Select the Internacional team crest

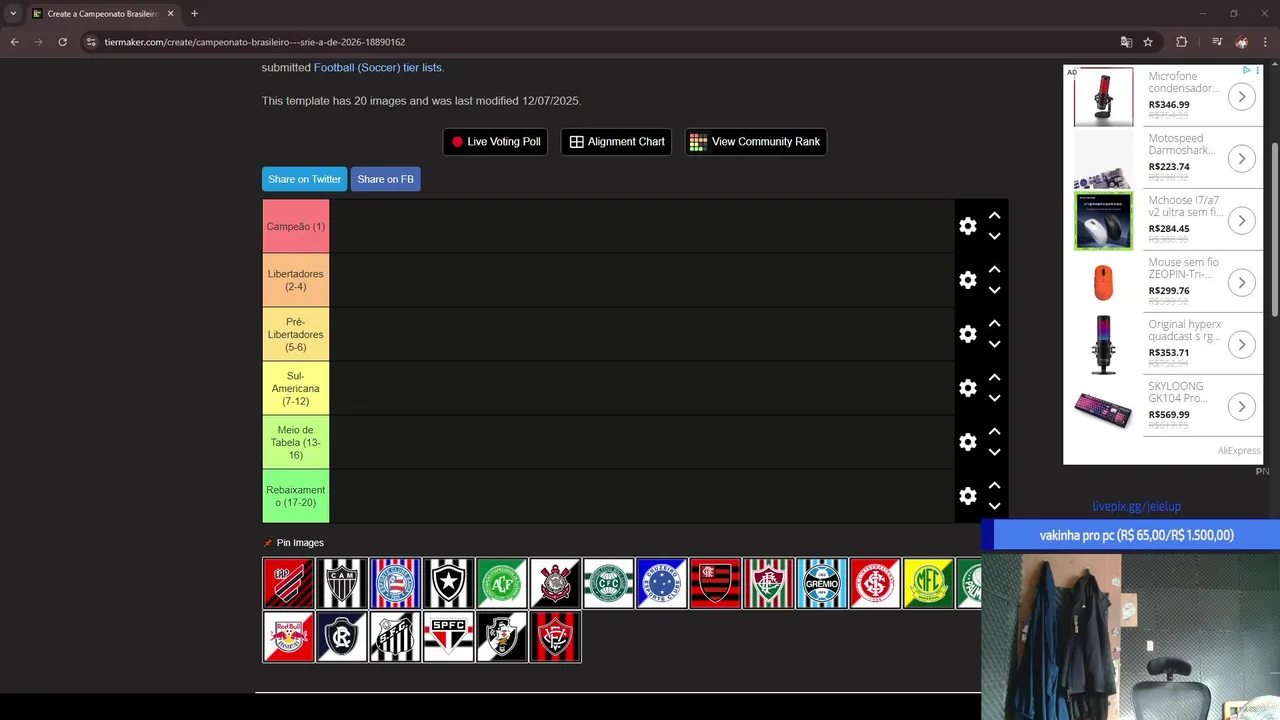(x=875, y=583)
